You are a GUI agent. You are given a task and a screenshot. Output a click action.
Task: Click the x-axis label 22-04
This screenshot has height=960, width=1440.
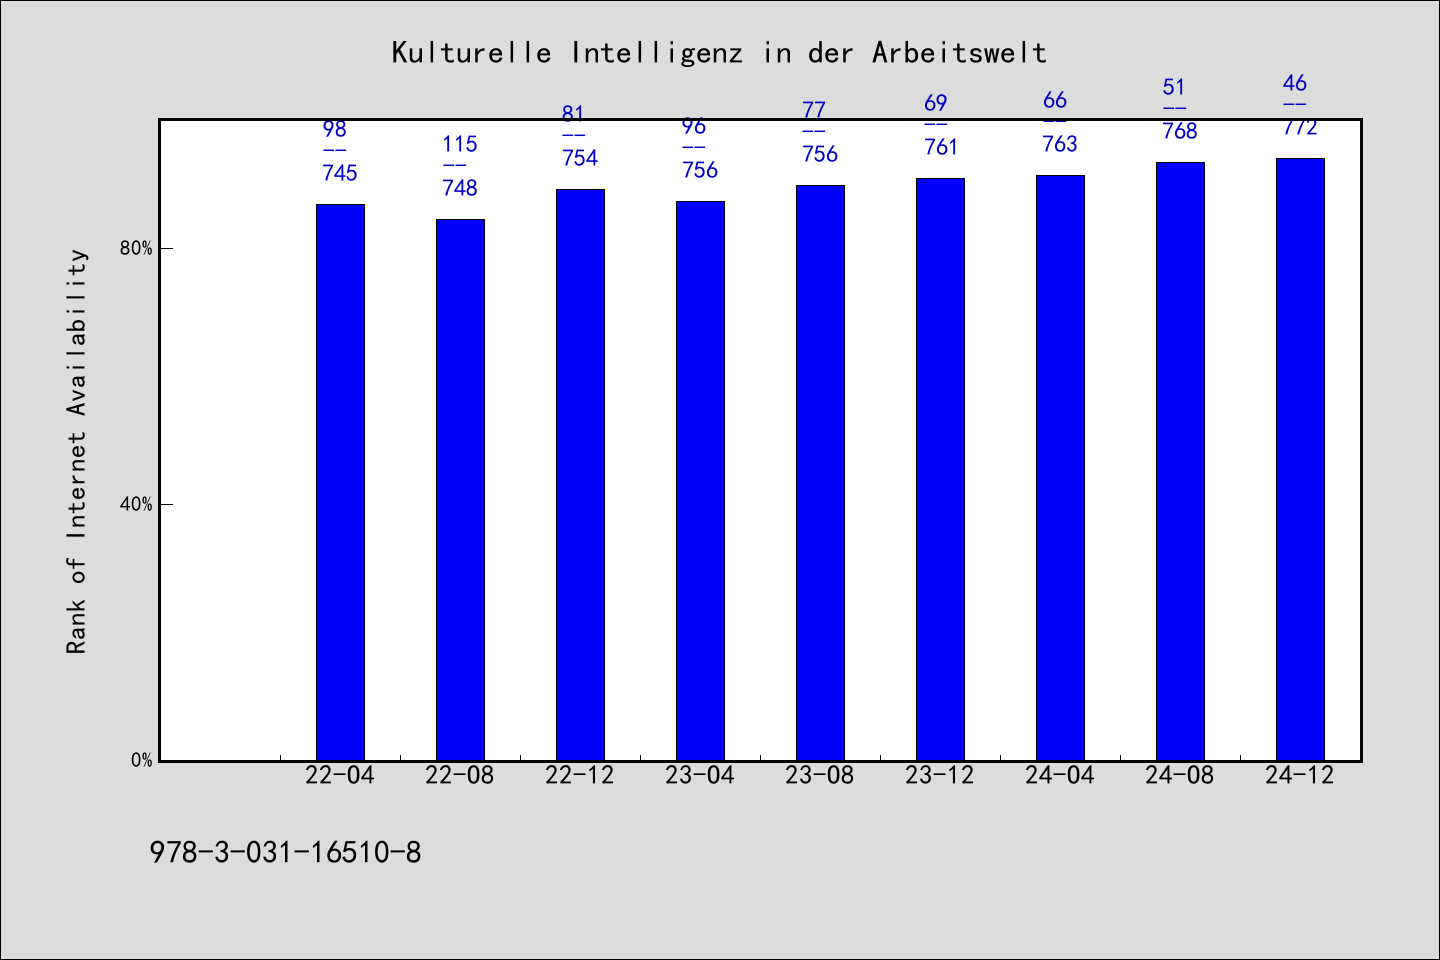pyautogui.click(x=340, y=775)
